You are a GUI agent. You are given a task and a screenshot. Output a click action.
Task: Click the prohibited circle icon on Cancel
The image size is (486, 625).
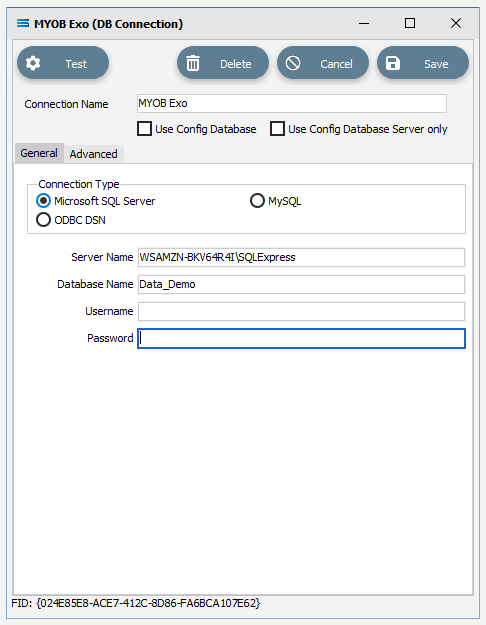pos(293,63)
